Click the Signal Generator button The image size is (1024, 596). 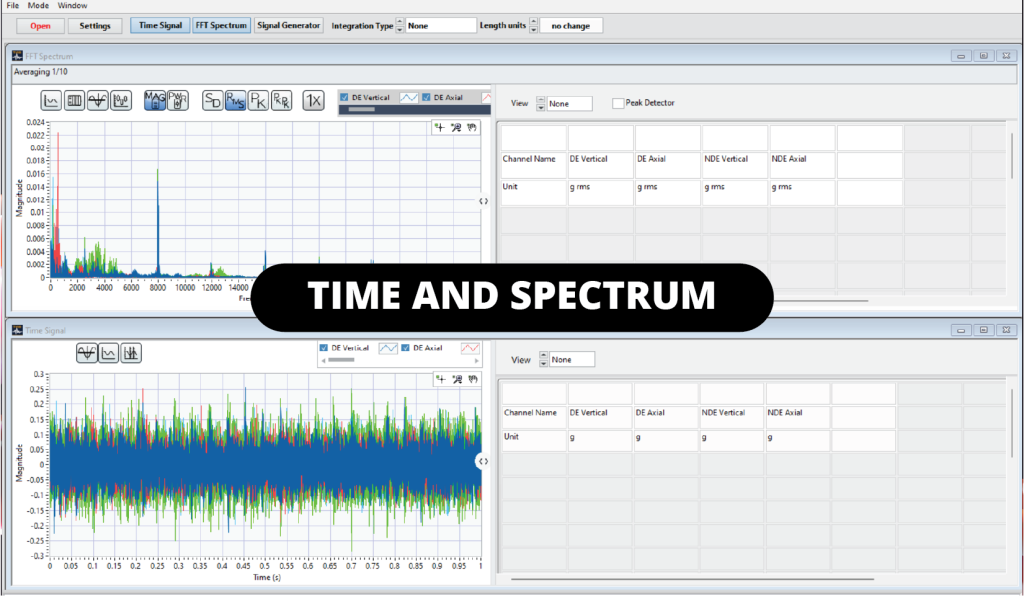pyautogui.click(x=289, y=25)
